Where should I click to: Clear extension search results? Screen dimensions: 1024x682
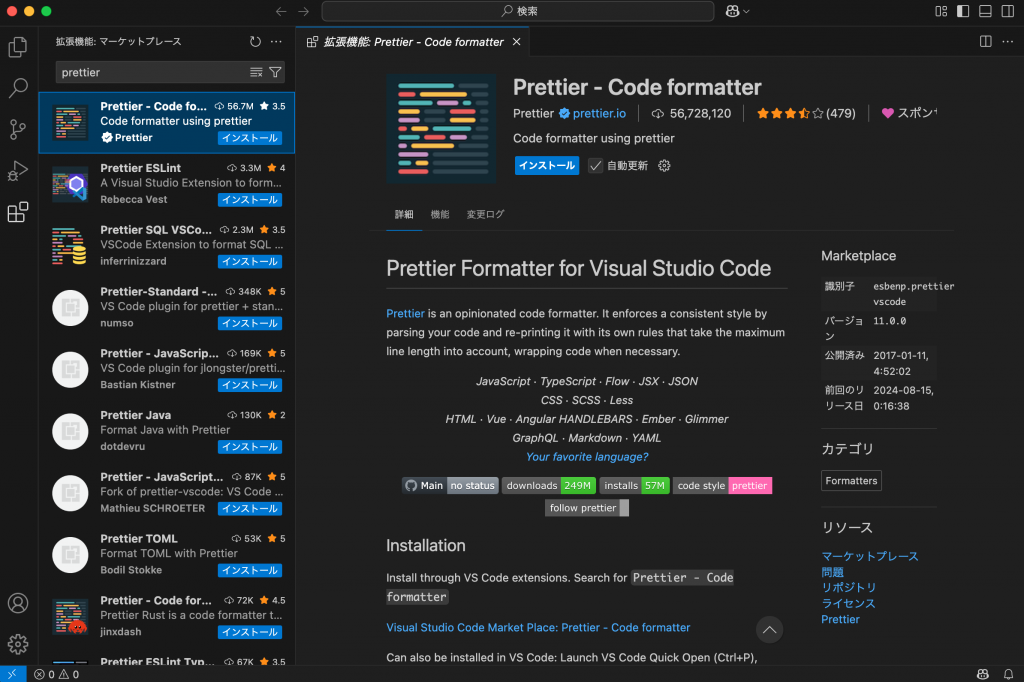pyautogui.click(x=256, y=73)
